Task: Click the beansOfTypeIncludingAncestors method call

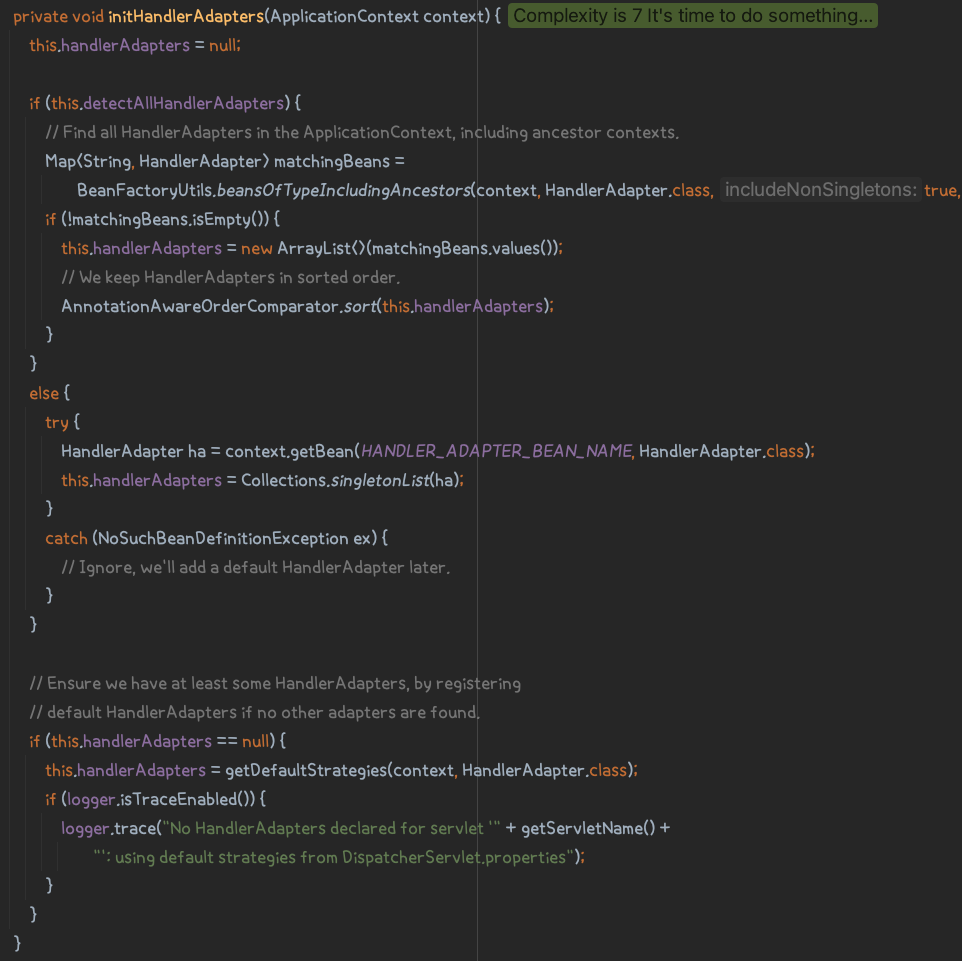Action: (x=343, y=190)
